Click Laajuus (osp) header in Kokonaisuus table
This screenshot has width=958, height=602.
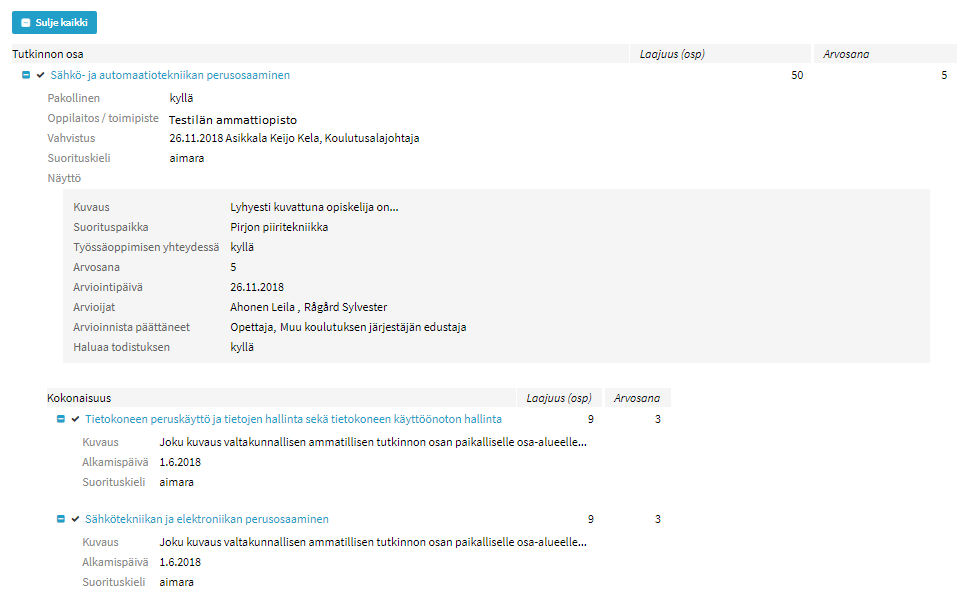click(559, 398)
